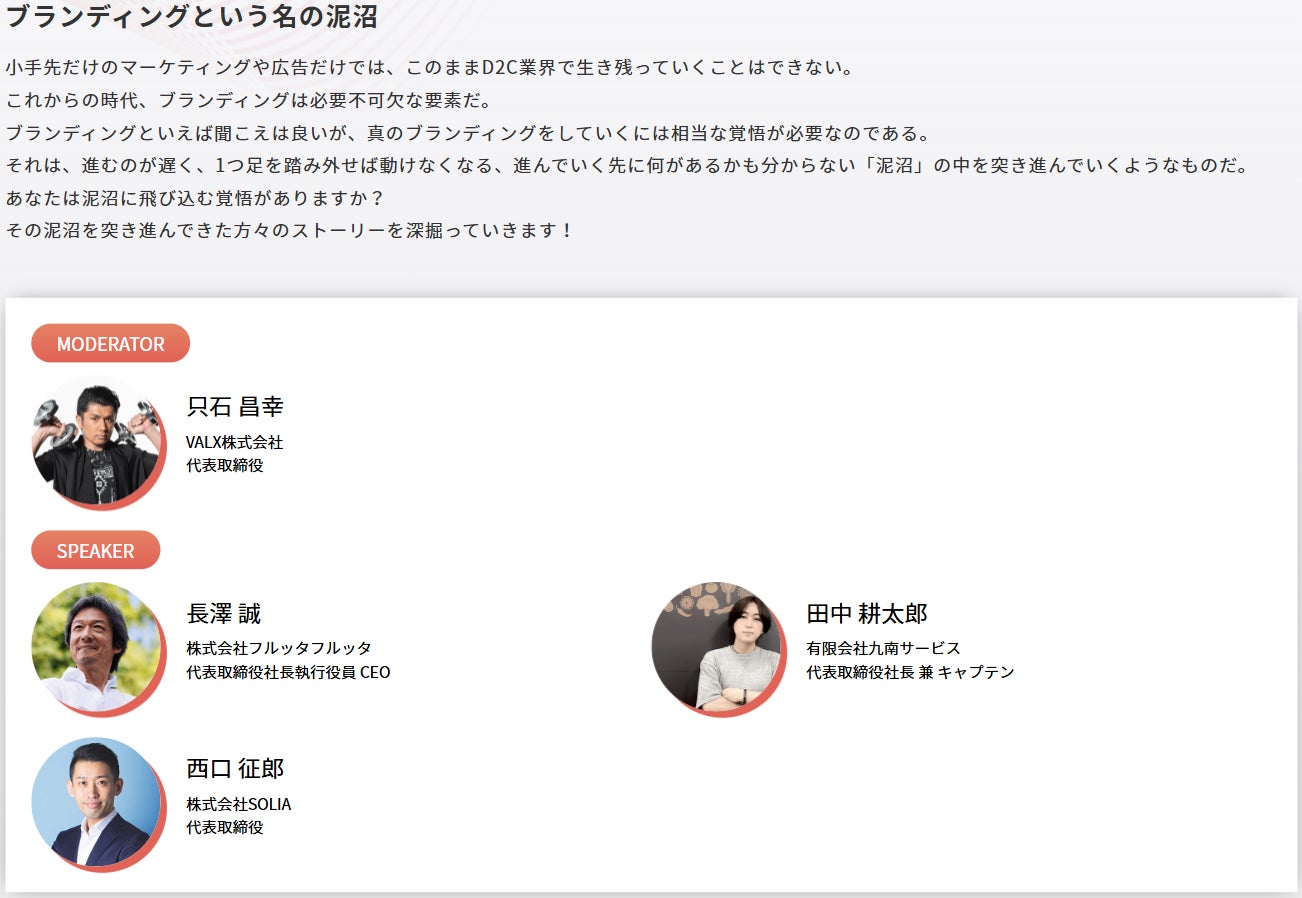Screen dimensions: 1302x898
Task: Click the line starting その泥沼を突き進んできた方々
Action: (290, 230)
